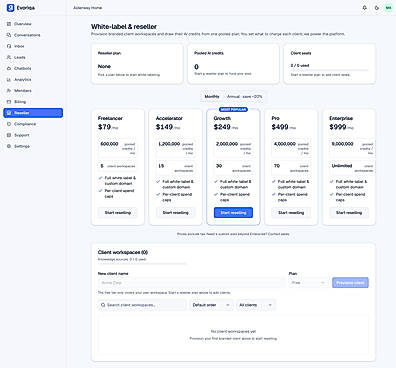Open Analytics menu item
This screenshot has height=368, width=396.
(x=33, y=79)
